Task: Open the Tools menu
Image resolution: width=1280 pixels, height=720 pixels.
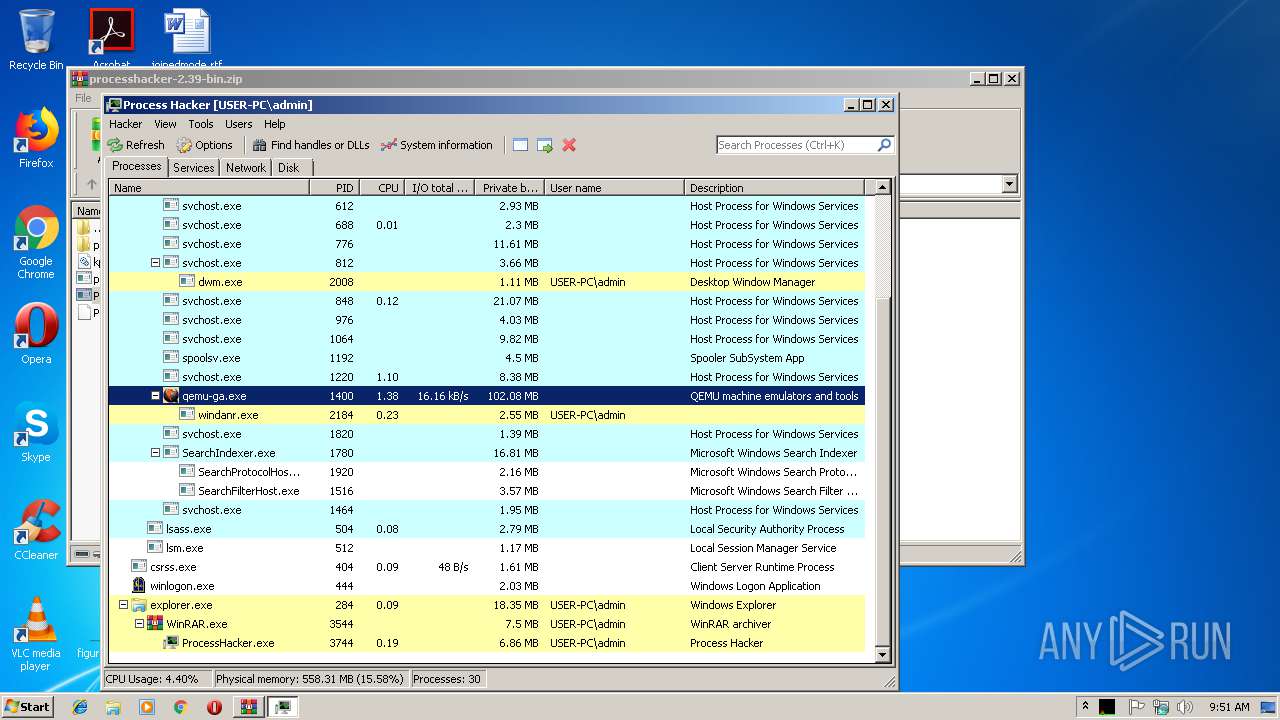Action: point(201,124)
